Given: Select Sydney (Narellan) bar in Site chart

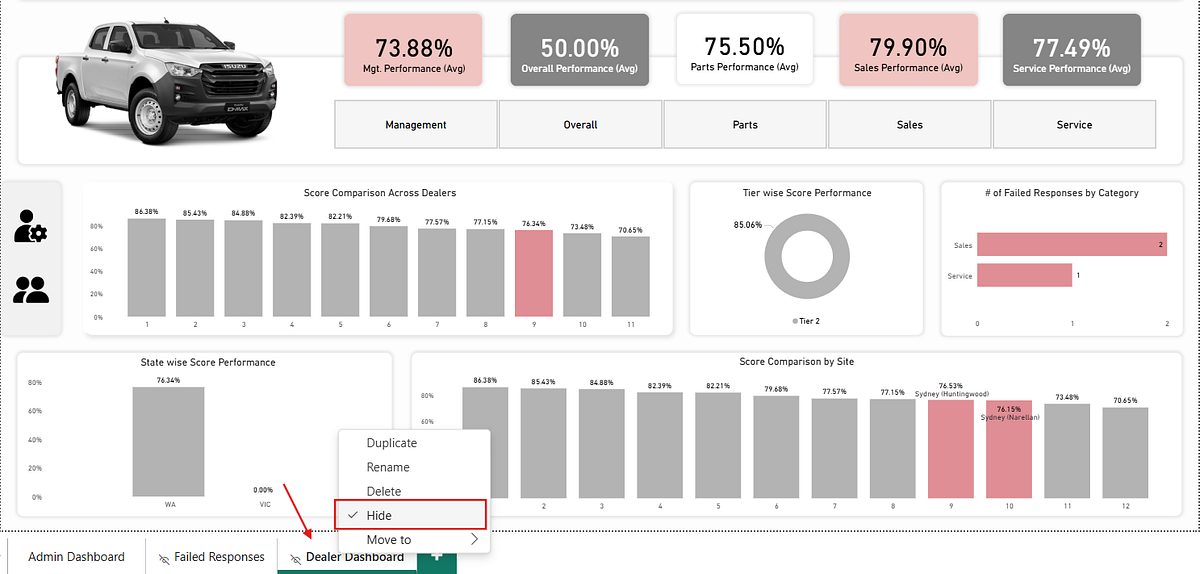Looking at the screenshot, I should coord(1008,449).
